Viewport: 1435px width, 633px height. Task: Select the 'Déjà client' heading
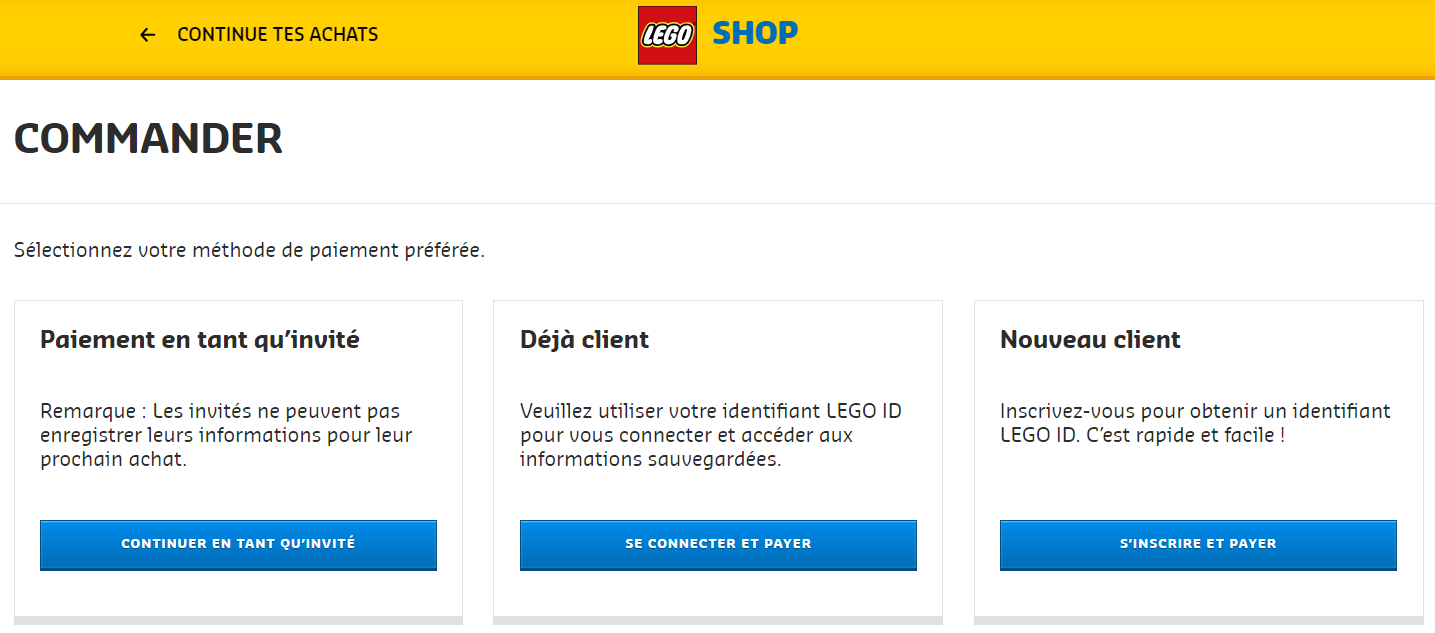[584, 340]
